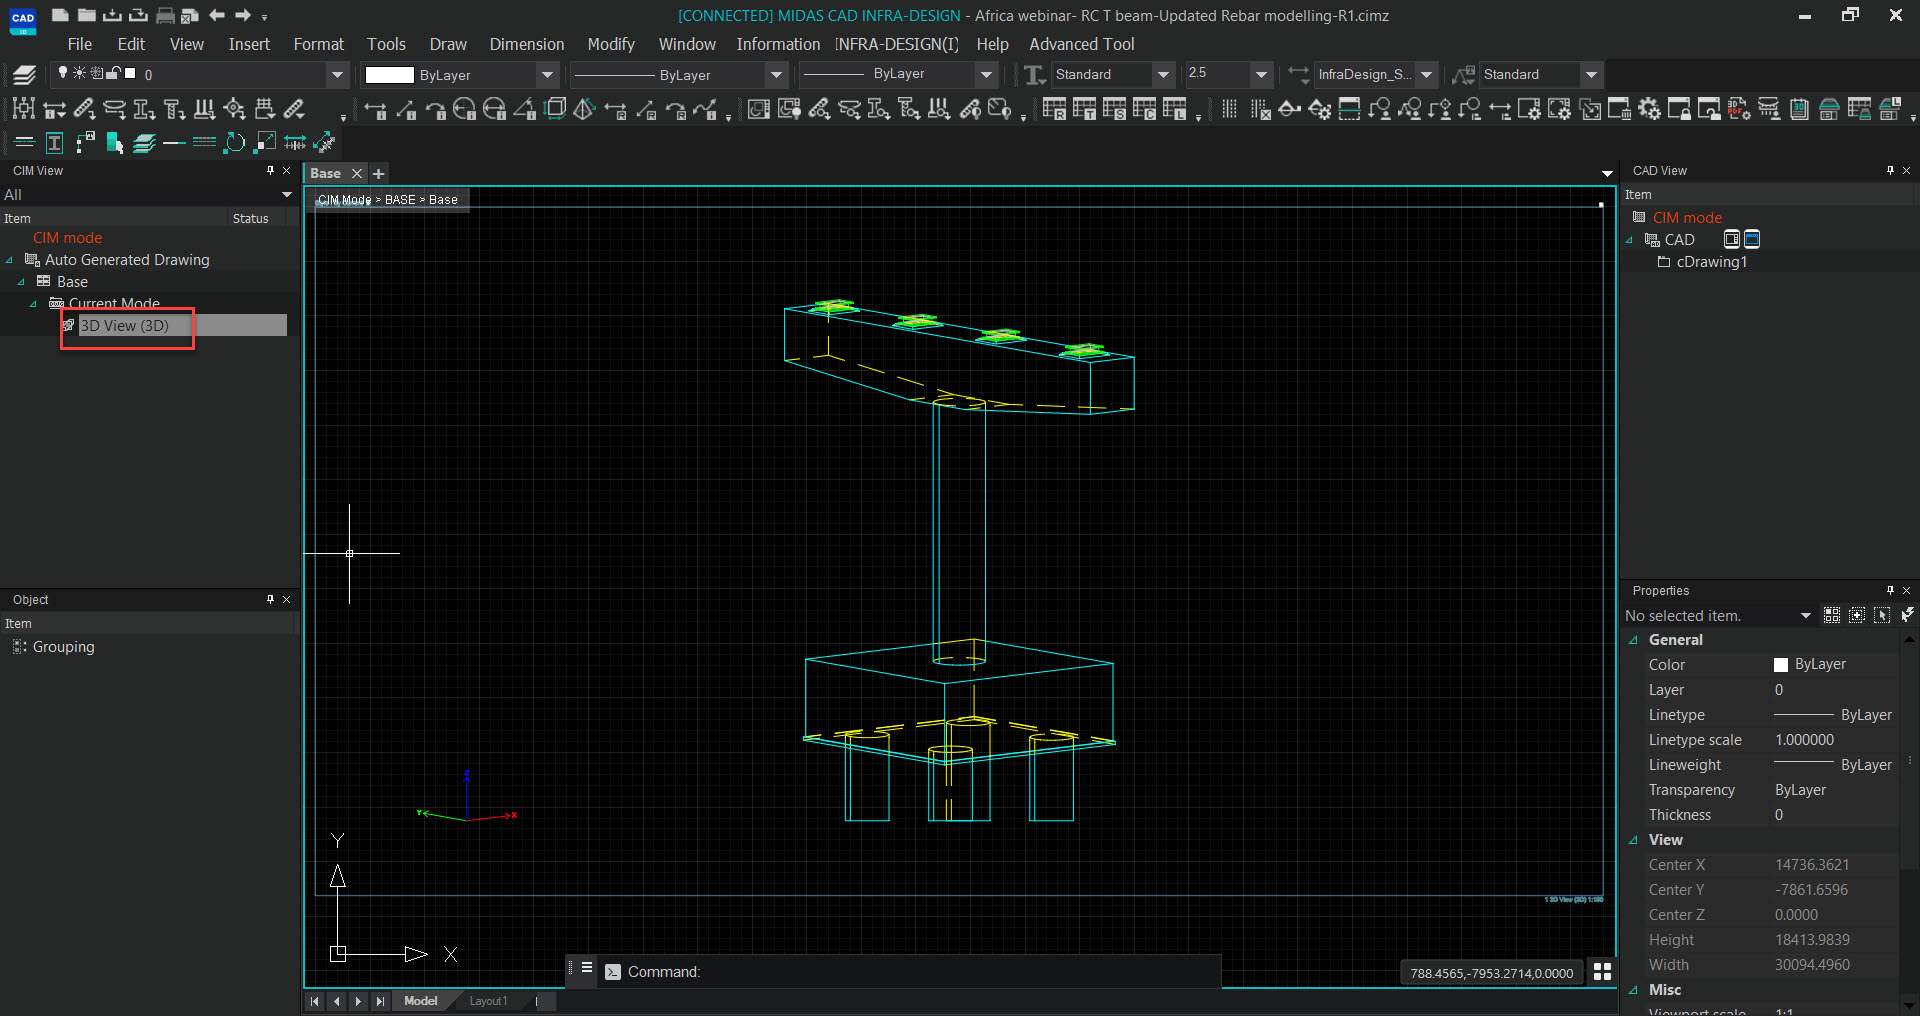The image size is (1920, 1016).
Task: Add a new drawing tab with plus
Action: 379,174
